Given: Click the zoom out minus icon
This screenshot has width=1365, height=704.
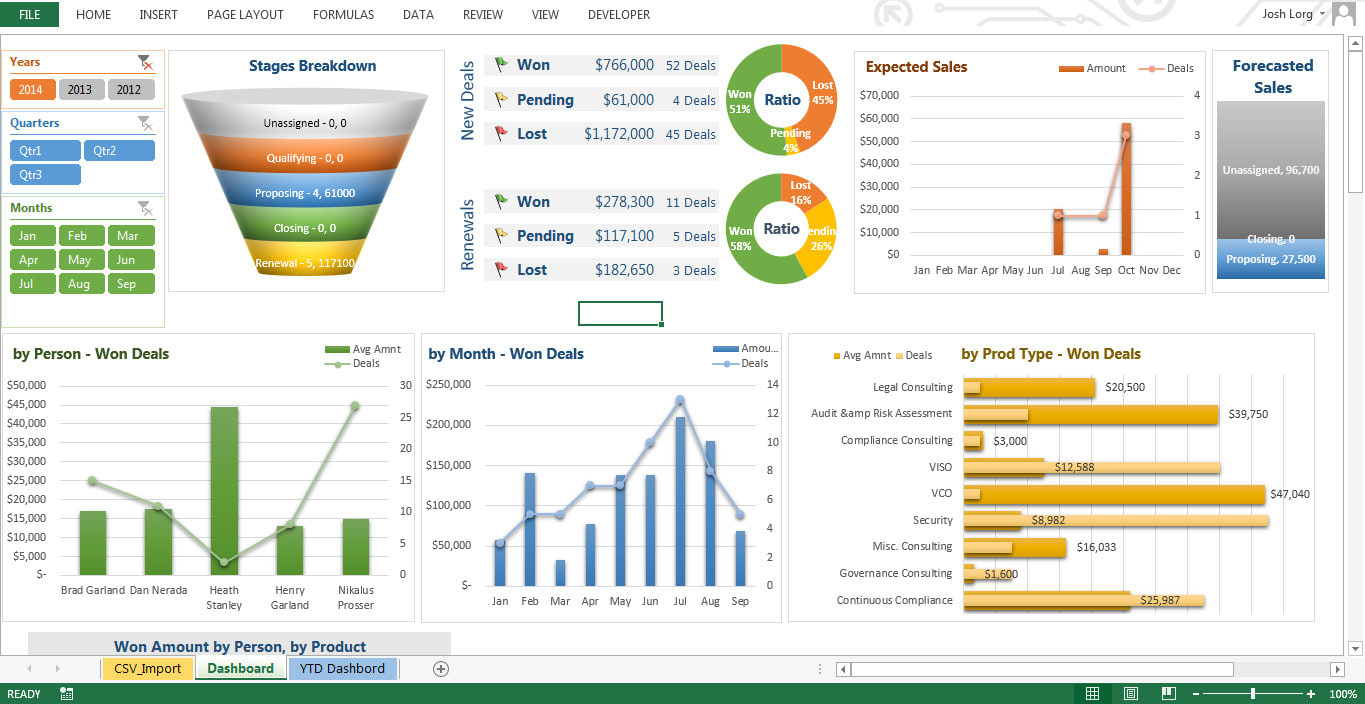Looking at the screenshot, I should point(1195,694).
